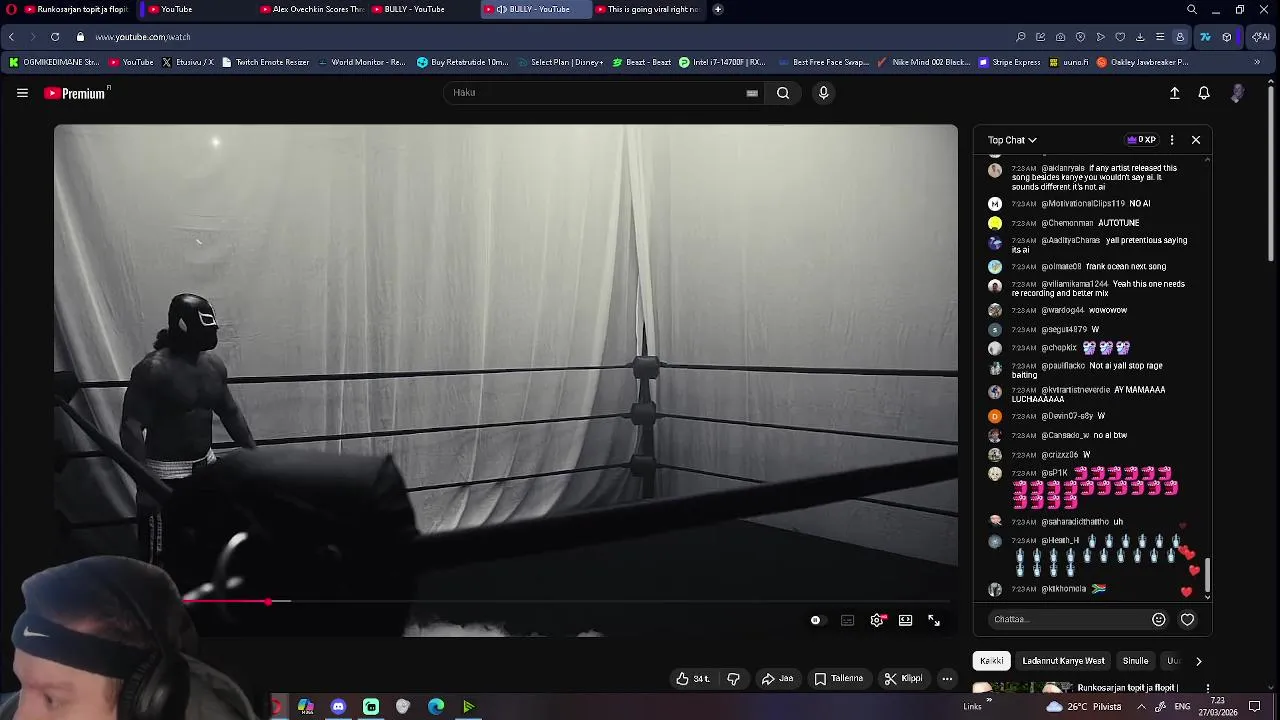Open browser downloads icon

[x=1140, y=37]
